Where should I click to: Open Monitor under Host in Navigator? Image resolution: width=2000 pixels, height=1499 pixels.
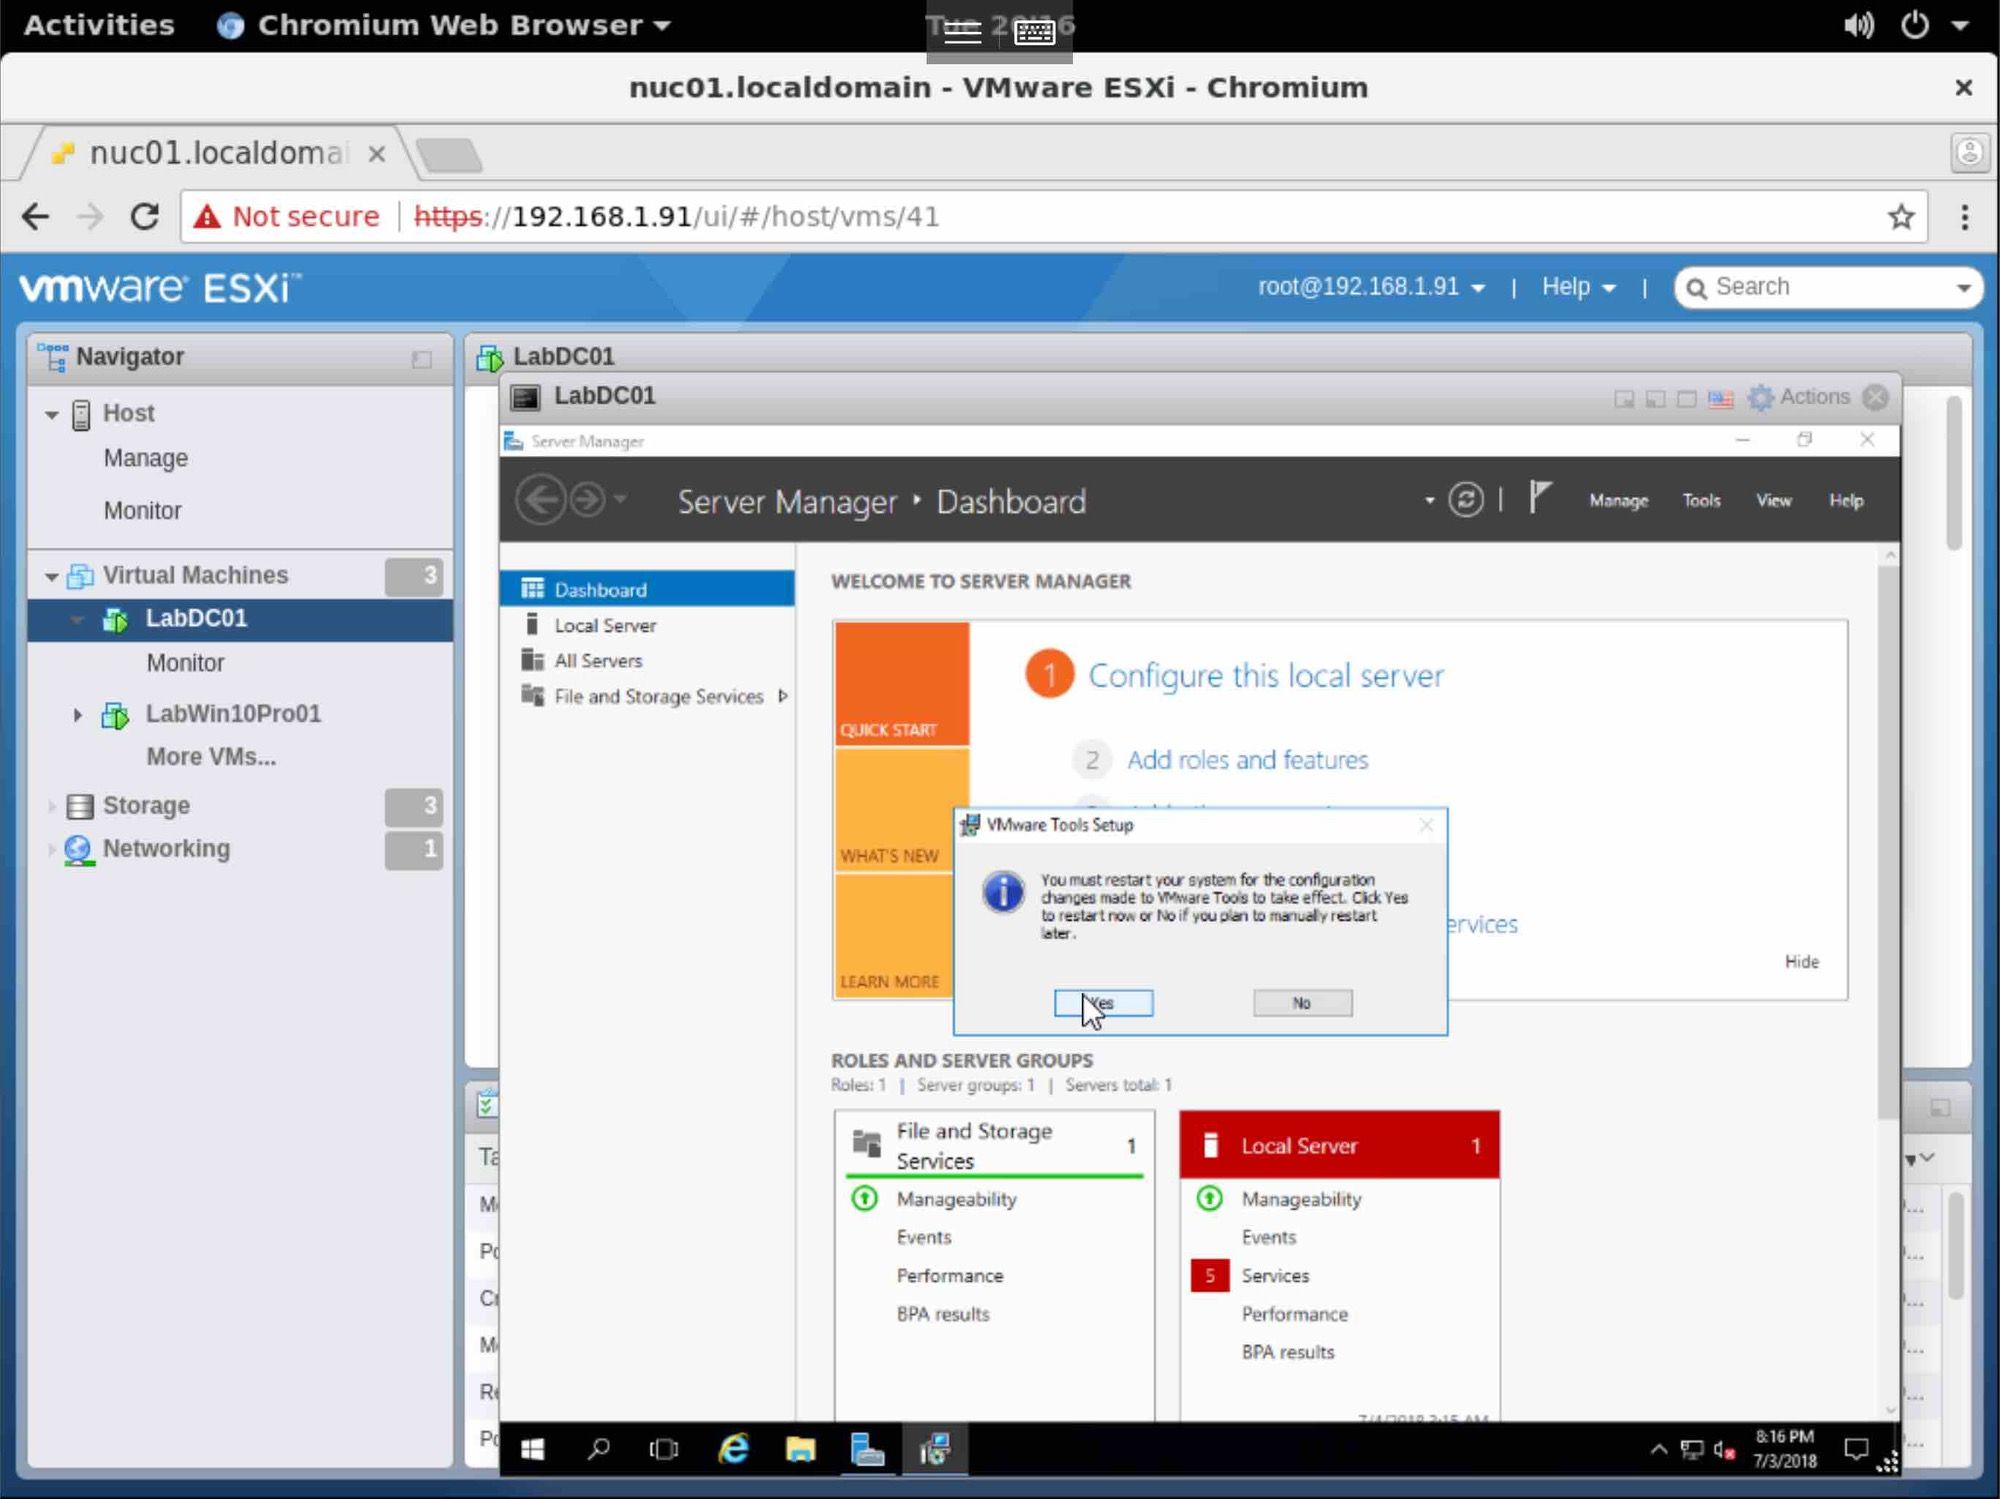click(142, 511)
